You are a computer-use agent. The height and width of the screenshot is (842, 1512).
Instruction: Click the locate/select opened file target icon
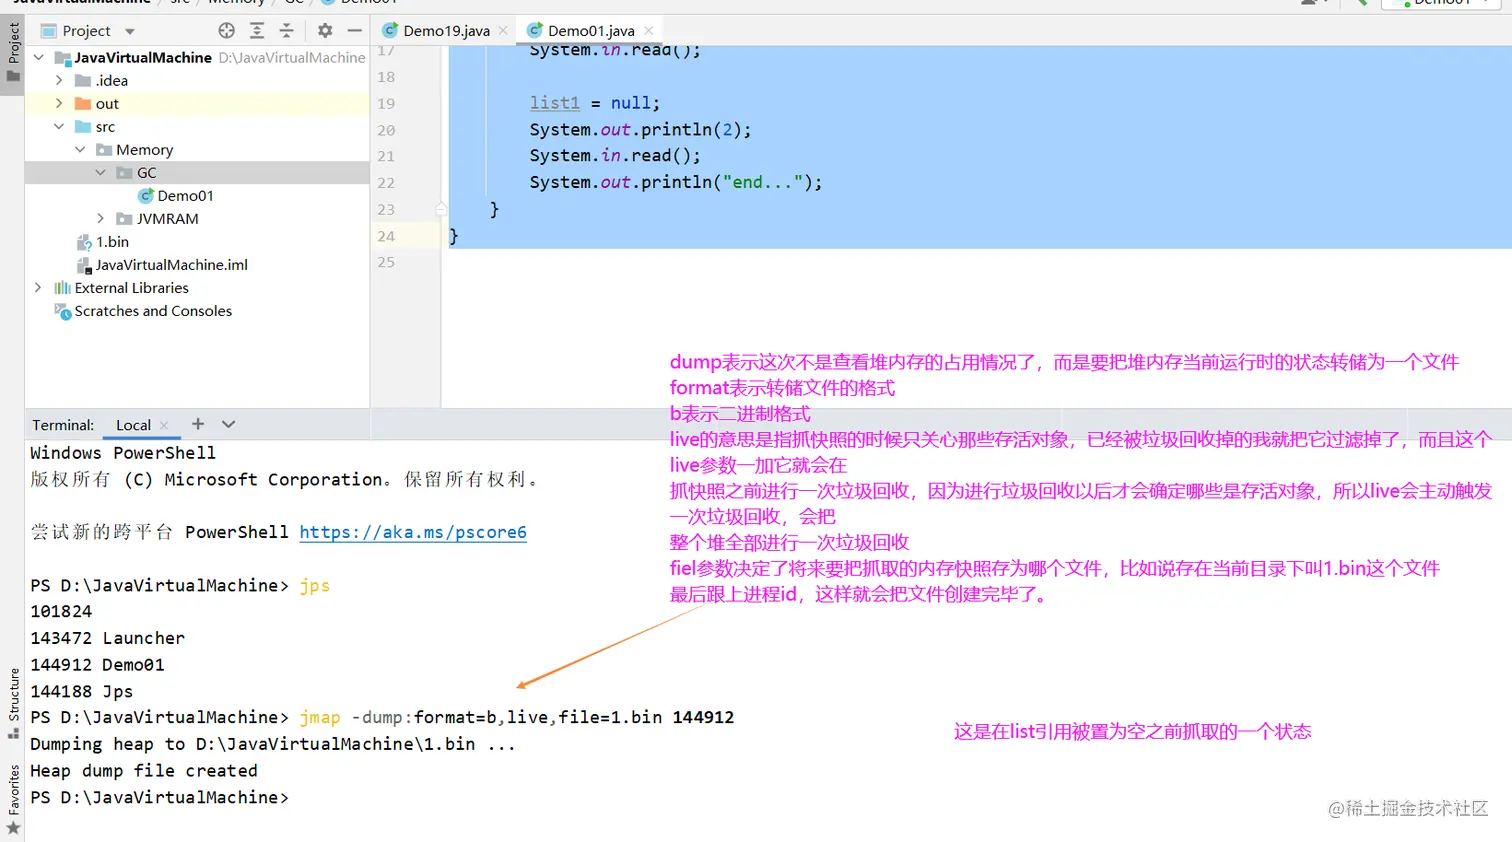click(x=227, y=31)
